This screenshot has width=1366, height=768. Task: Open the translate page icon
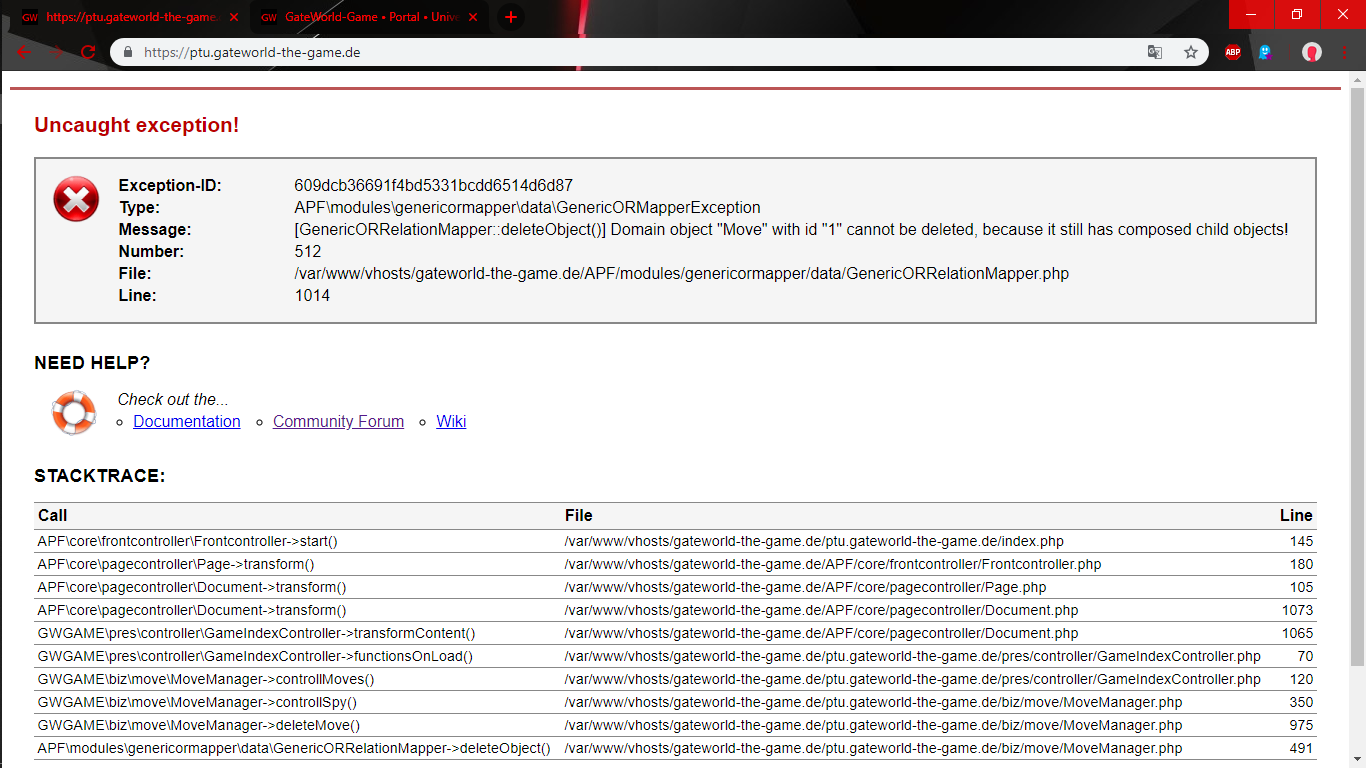1154,53
